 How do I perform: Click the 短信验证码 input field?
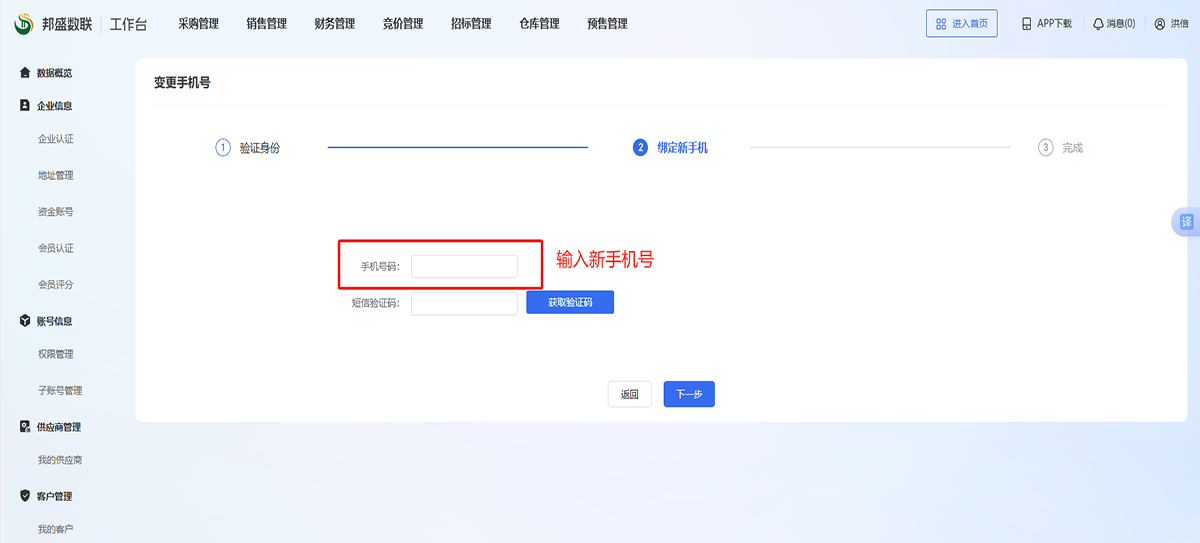click(464, 303)
